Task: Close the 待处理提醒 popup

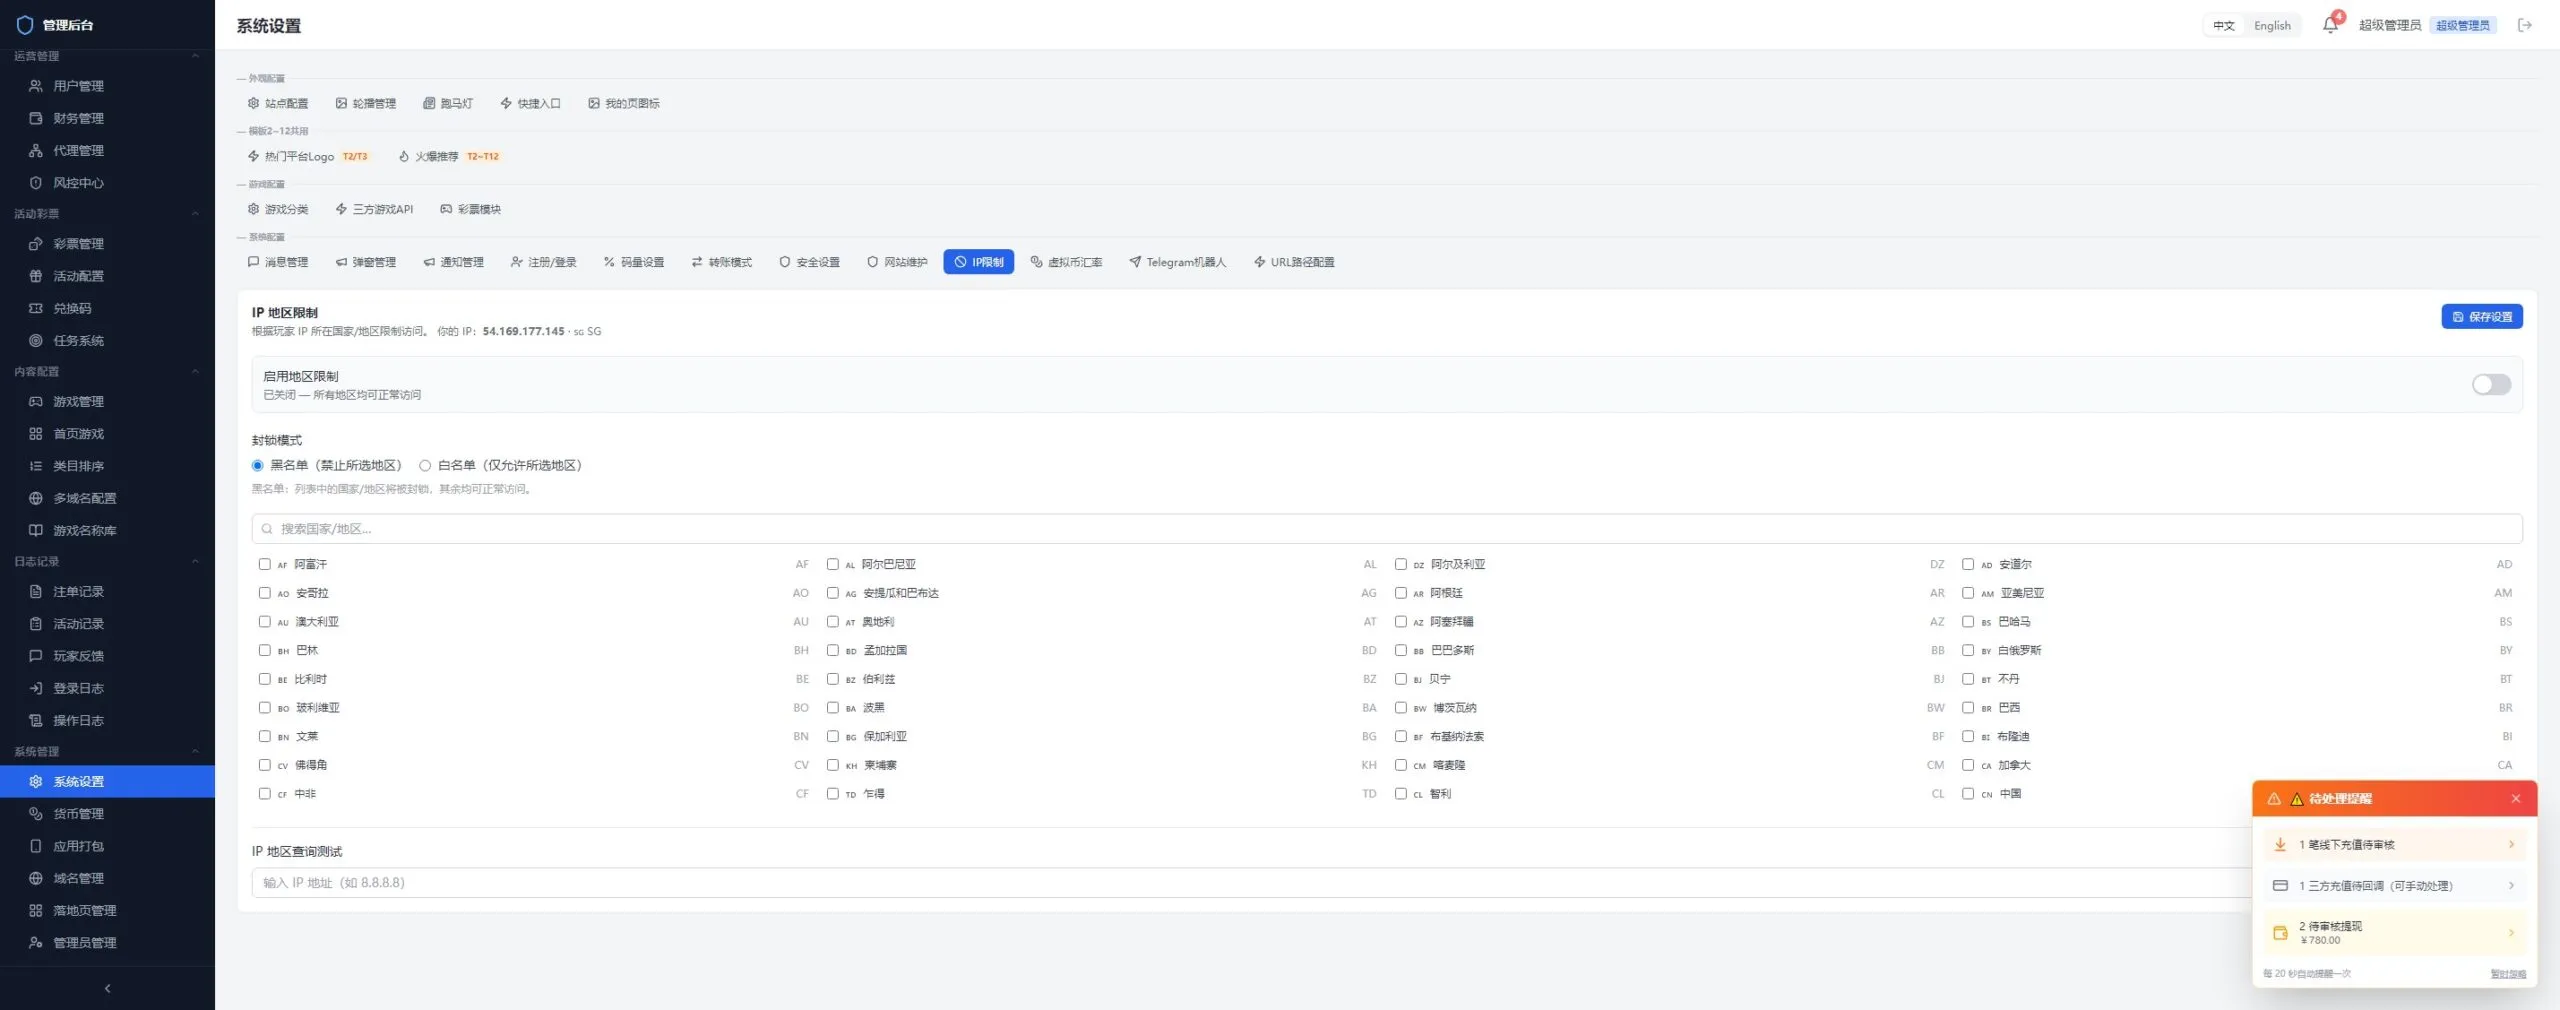Action: [x=2516, y=799]
